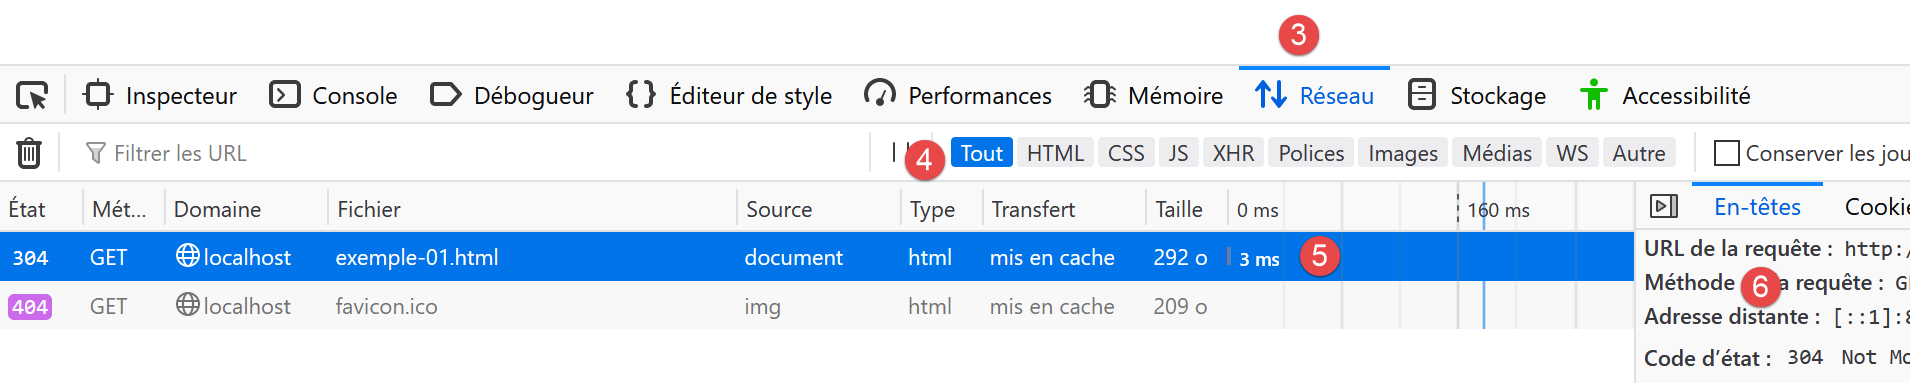This screenshot has height=383, width=1910.
Task: Sort by the Type column header
Action: click(x=940, y=209)
